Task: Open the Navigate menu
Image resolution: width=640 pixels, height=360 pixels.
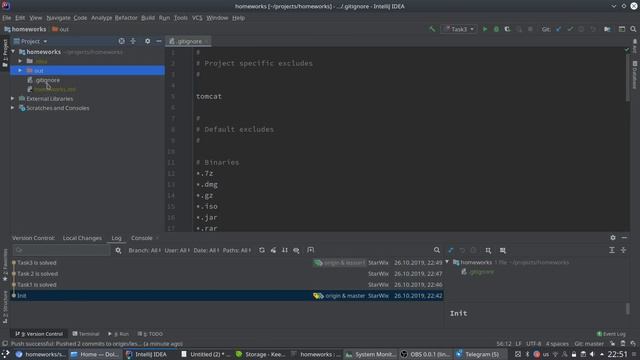Action: click(58, 18)
